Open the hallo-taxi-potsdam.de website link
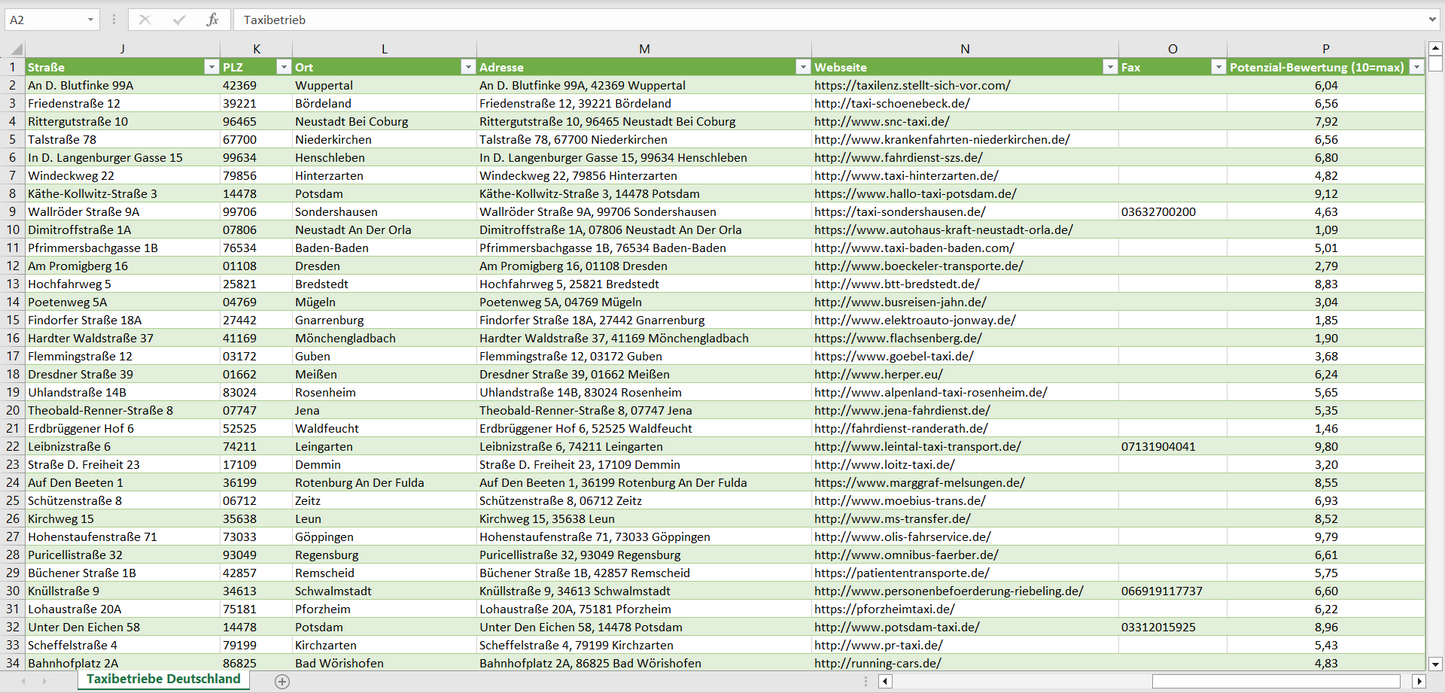 coord(915,193)
